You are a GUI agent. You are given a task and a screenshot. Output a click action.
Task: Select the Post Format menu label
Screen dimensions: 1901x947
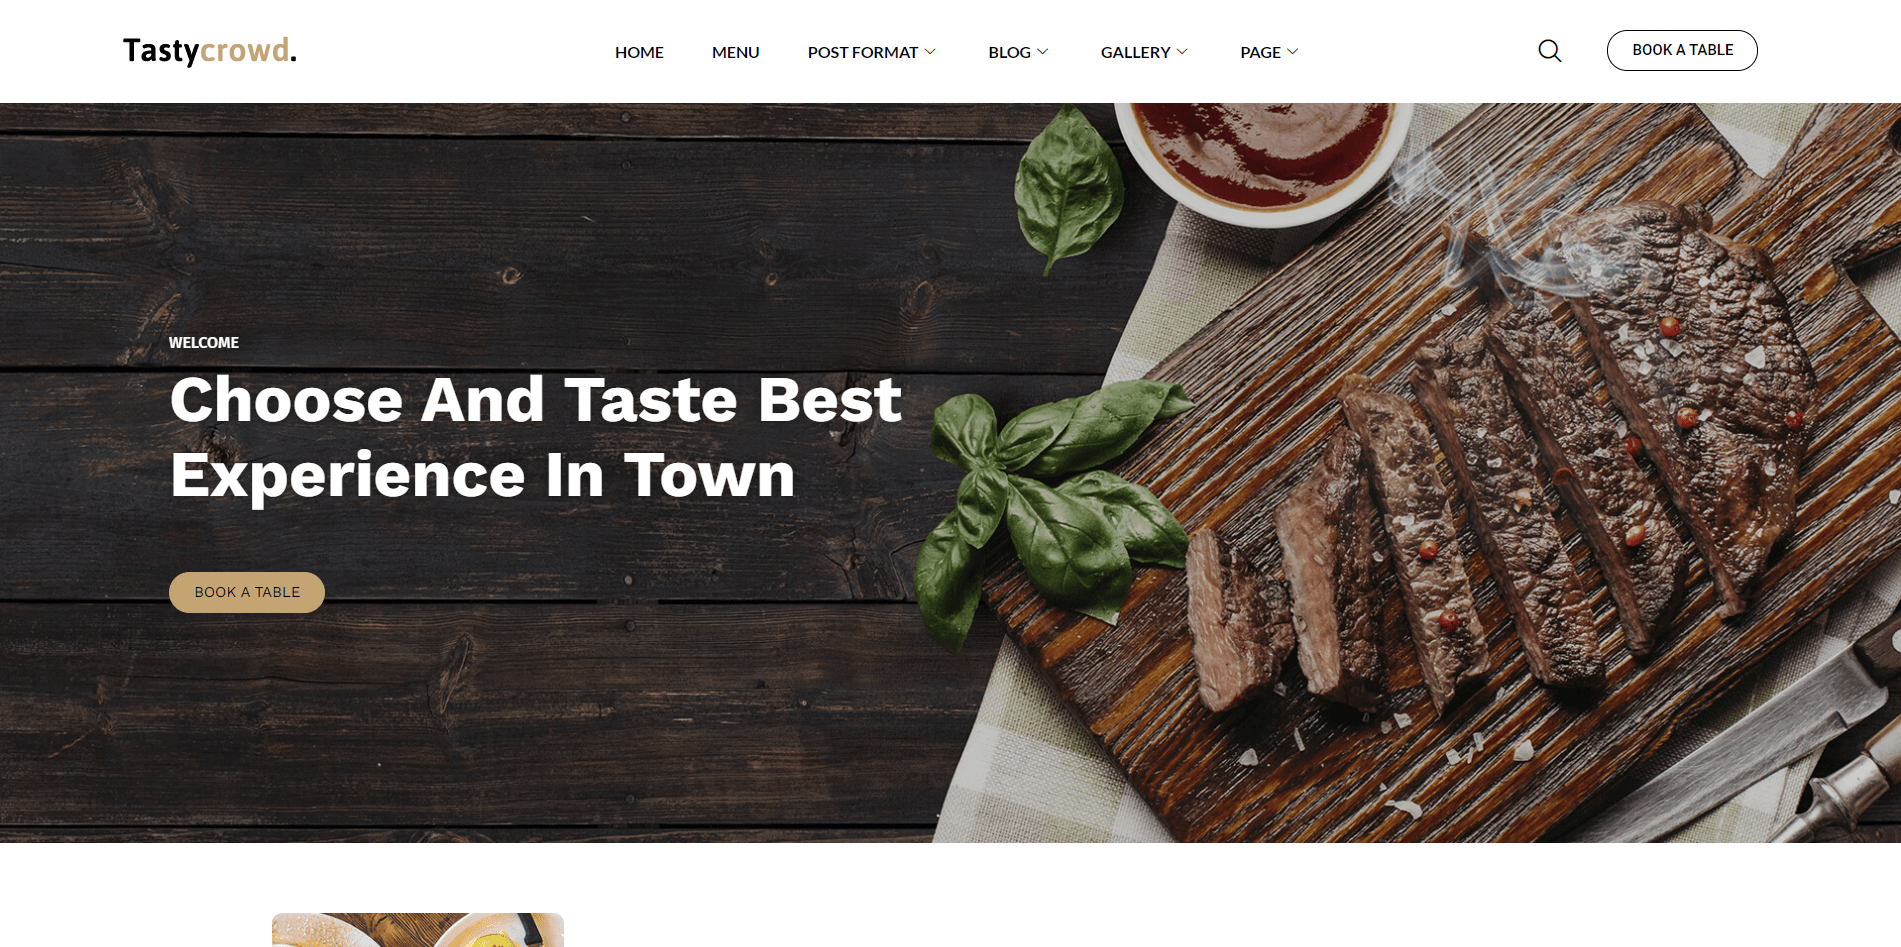coord(863,52)
